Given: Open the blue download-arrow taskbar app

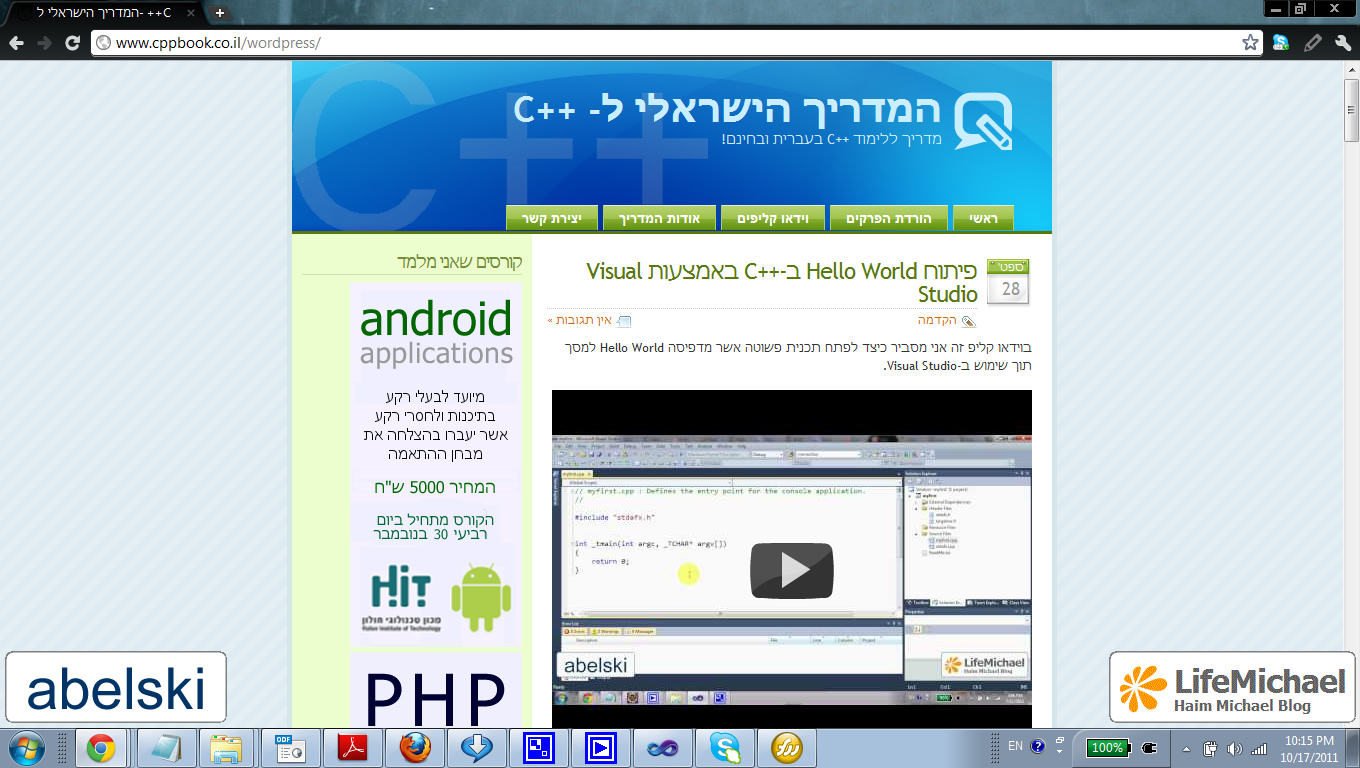Looking at the screenshot, I should 476,748.
